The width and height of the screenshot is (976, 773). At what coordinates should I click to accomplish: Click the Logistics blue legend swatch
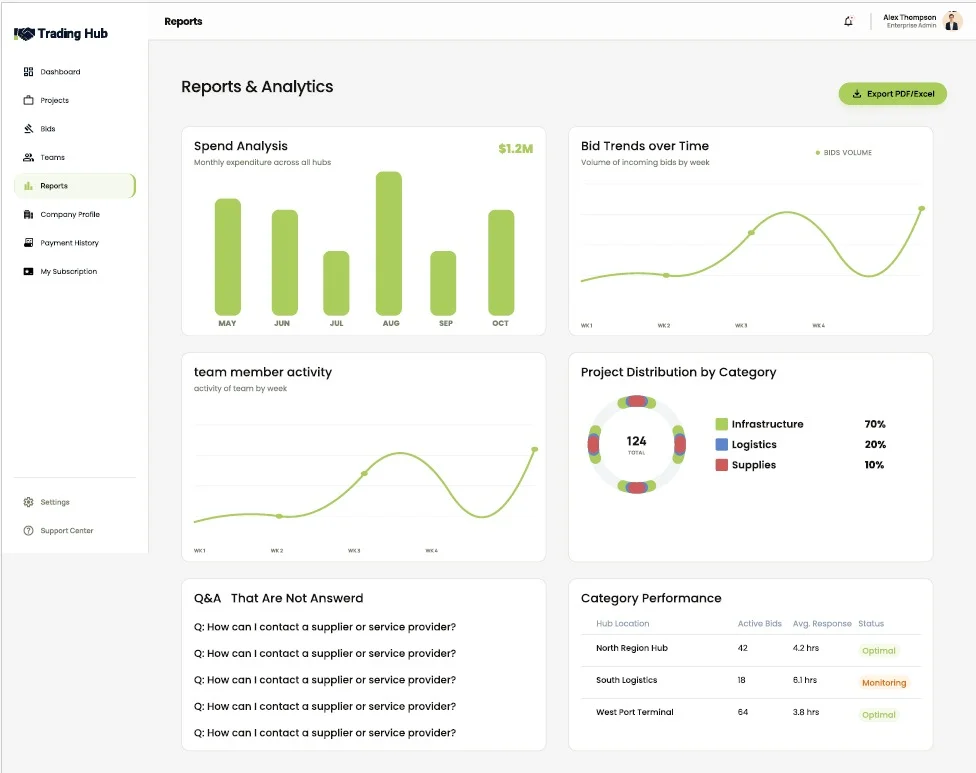point(721,444)
